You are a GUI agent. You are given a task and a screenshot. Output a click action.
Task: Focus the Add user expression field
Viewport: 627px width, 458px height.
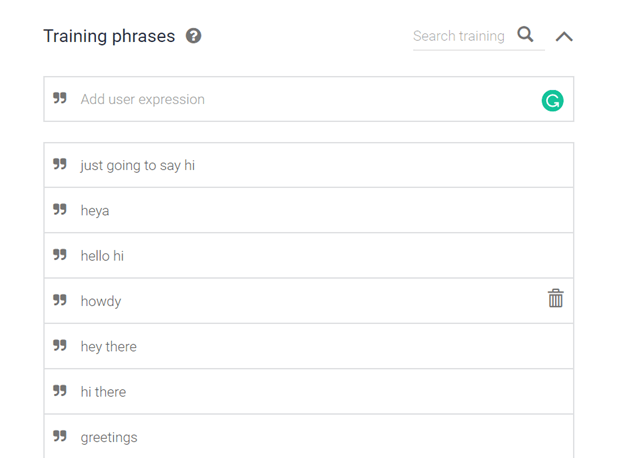300,99
